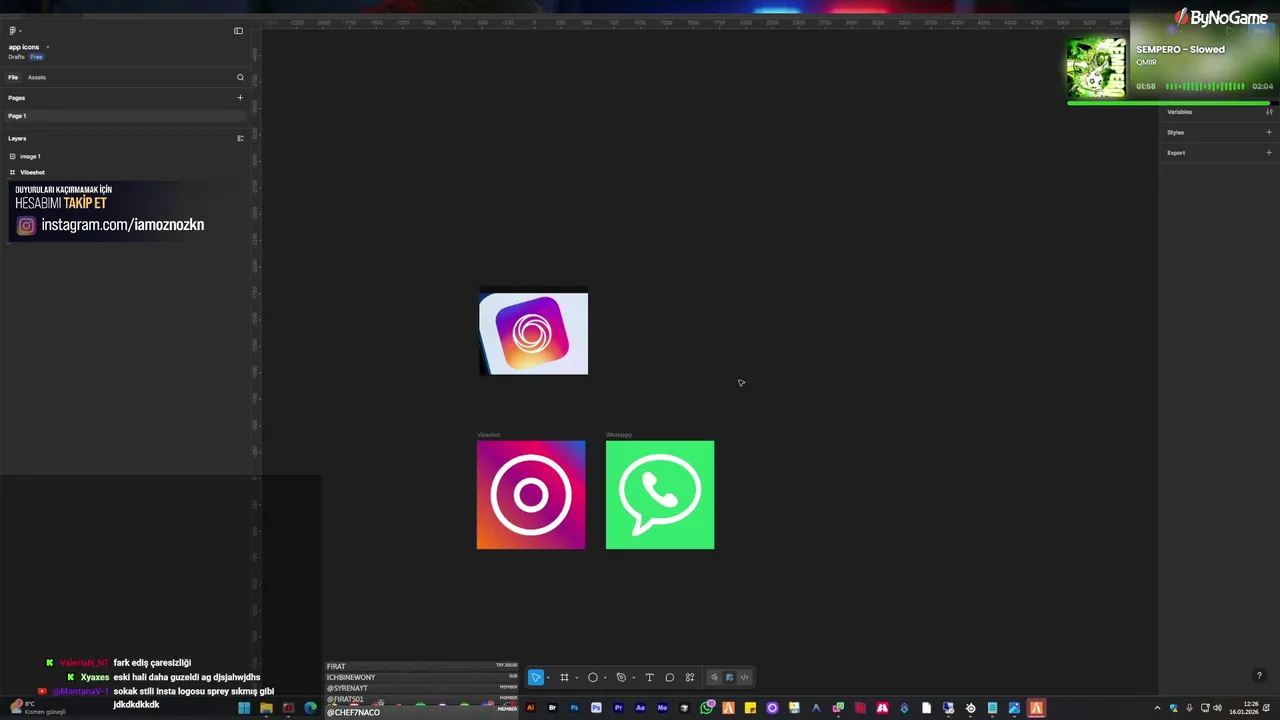Image resolution: width=1280 pixels, height=720 pixels.
Task: Show hidden system tray icons chevron
Action: tap(1158, 708)
